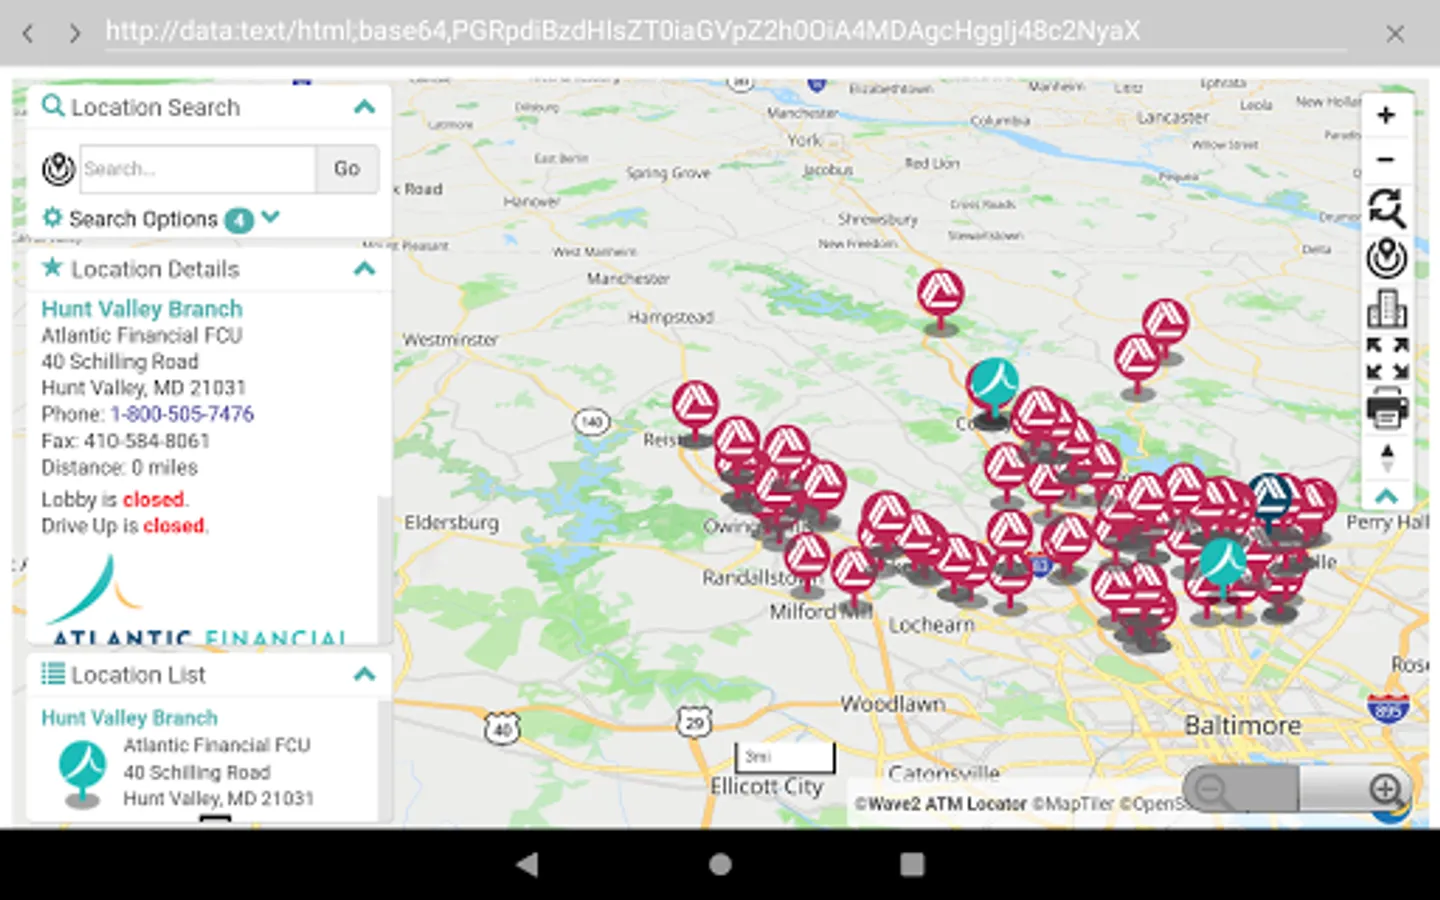Click the refresh search icon in map toolbar
This screenshot has height=900, width=1440.
[x=1386, y=208]
